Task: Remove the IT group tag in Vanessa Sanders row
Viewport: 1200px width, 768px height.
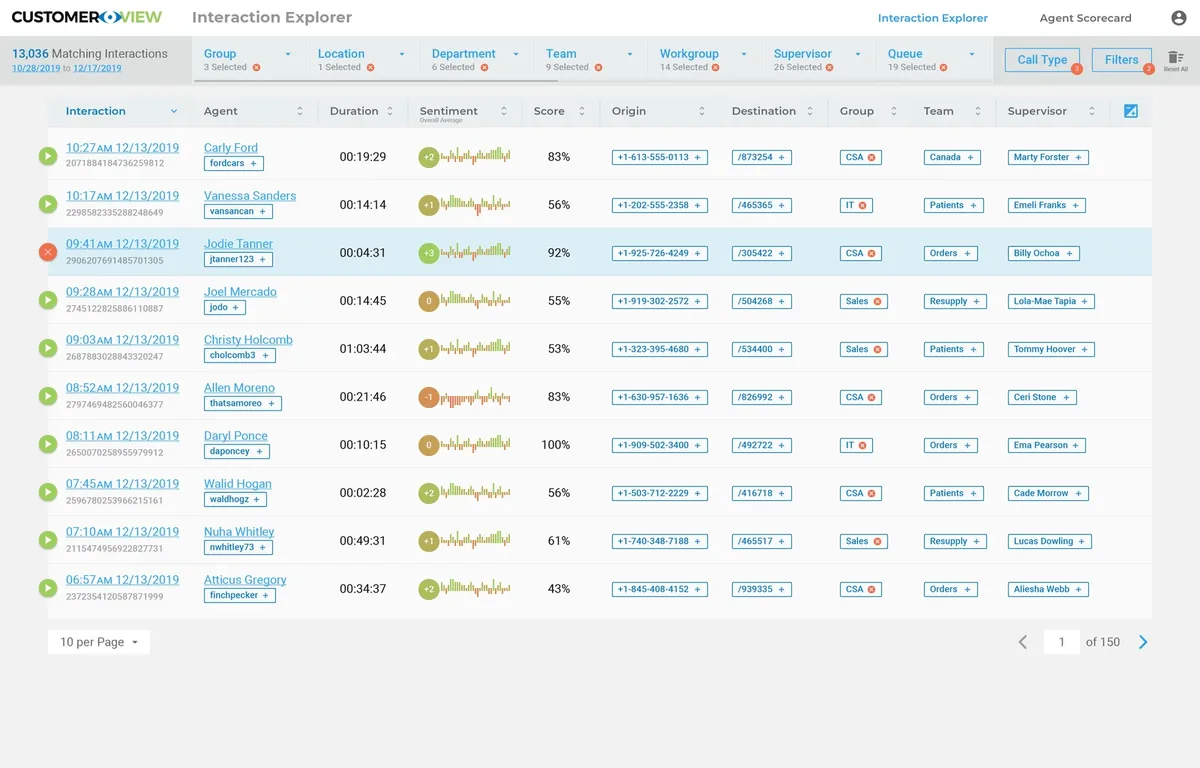Action: pos(862,205)
